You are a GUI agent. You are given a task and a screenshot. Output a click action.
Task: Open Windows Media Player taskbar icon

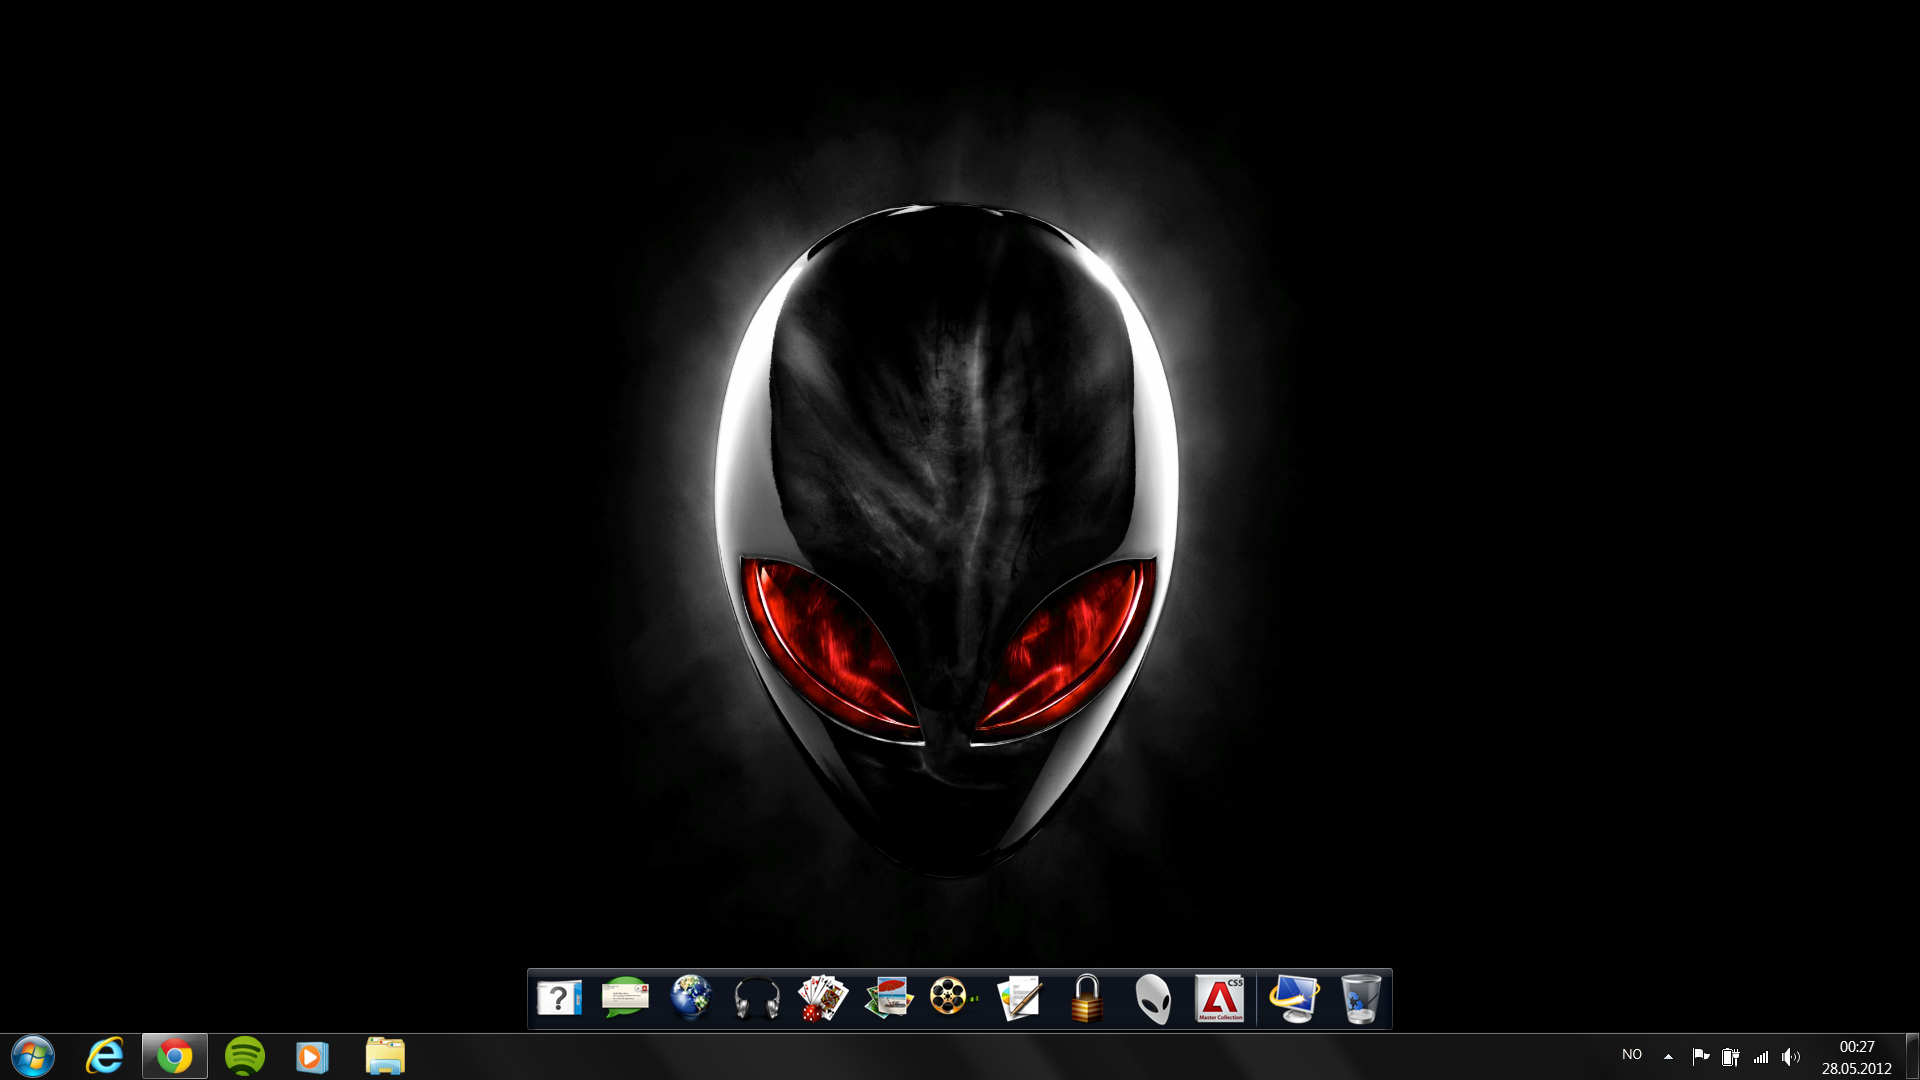click(x=313, y=1056)
